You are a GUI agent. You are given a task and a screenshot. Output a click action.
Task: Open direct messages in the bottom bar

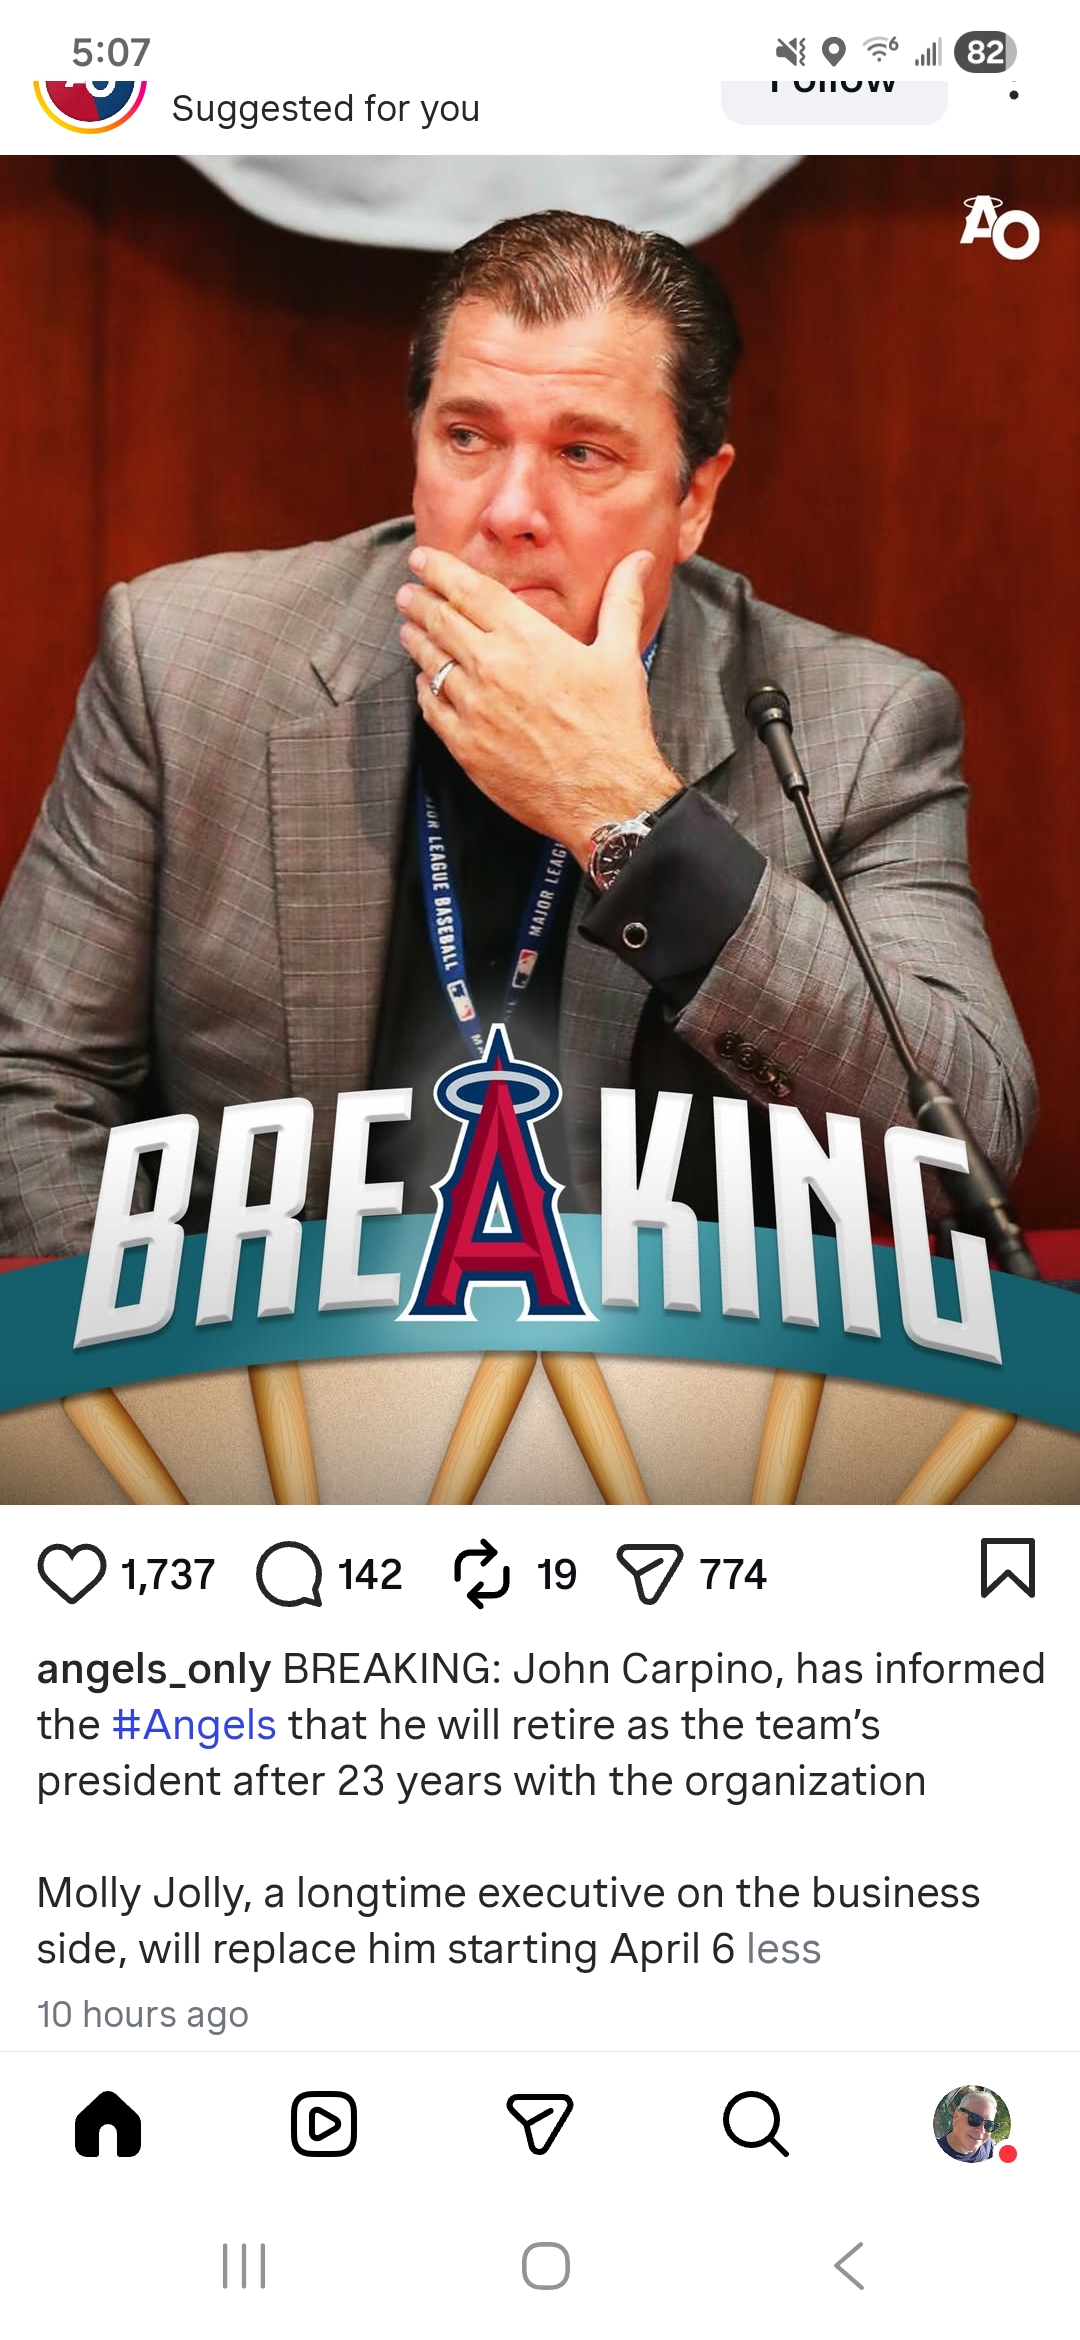point(540,2124)
